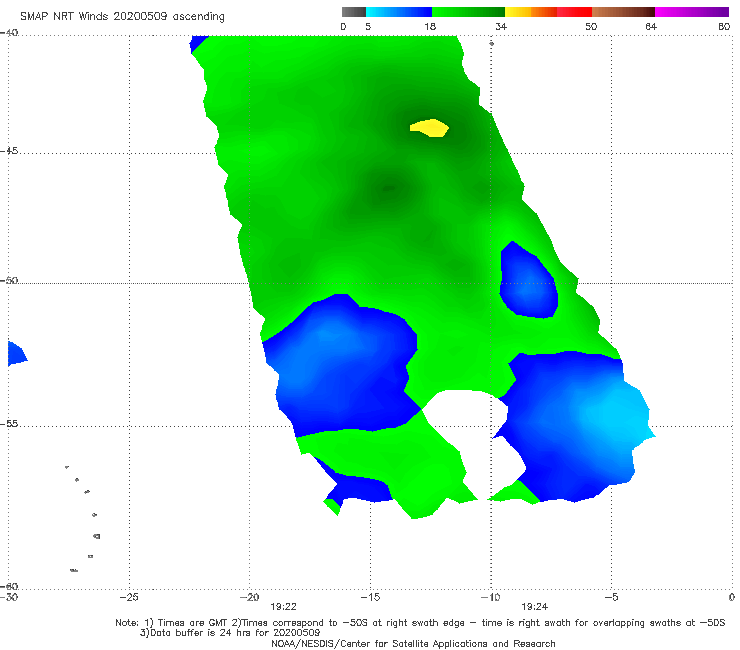Screen dimensions: 740x650
Task: Click the gray segment of the wind color bar
Action: [354, 12]
